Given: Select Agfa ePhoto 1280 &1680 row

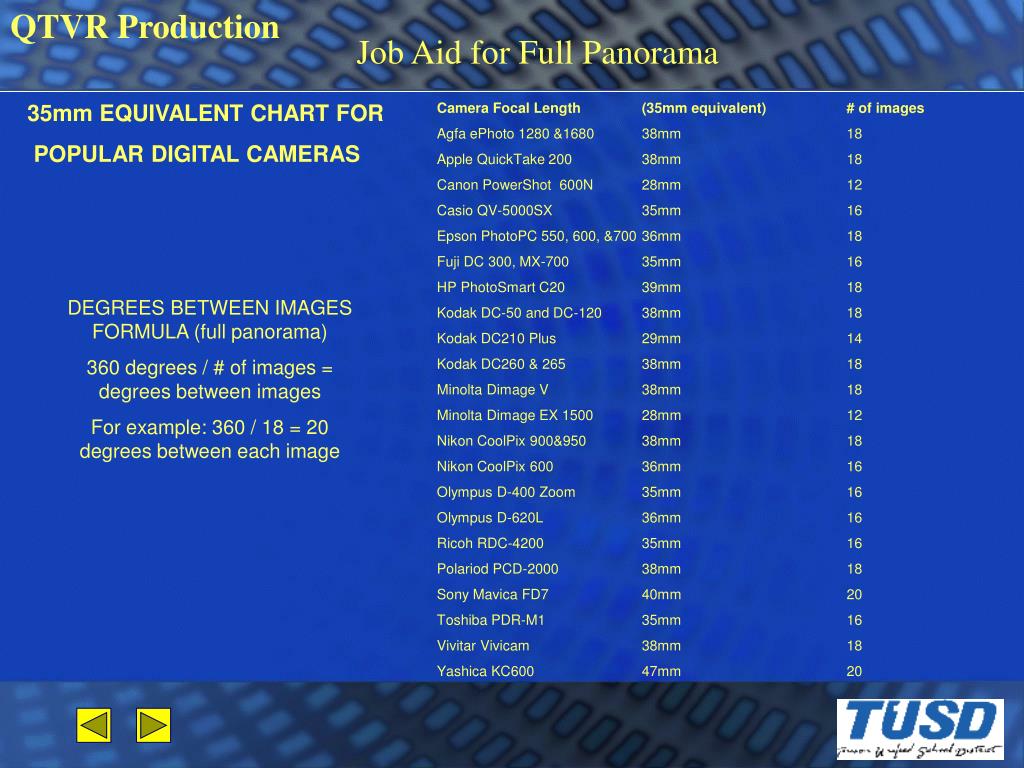Looking at the screenshot, I should tap(650, 134).
